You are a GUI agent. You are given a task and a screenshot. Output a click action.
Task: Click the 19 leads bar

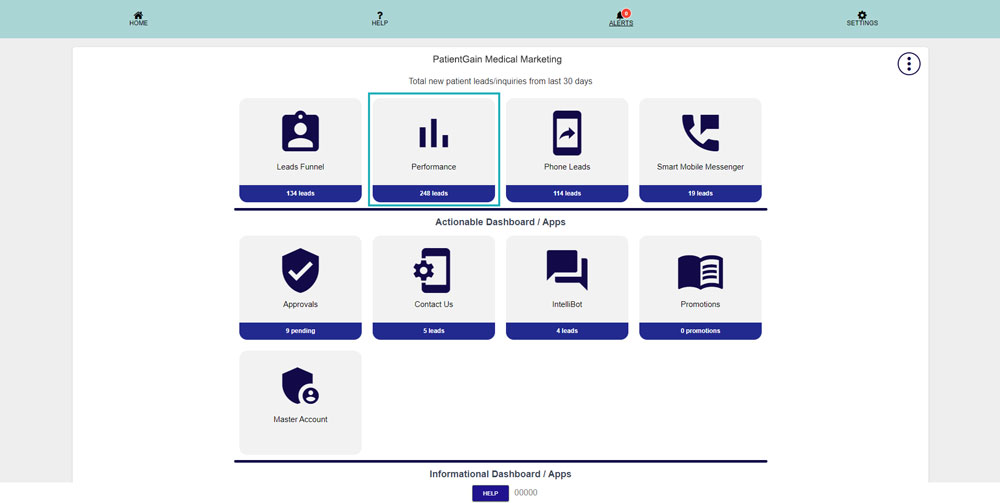point(700,193)
